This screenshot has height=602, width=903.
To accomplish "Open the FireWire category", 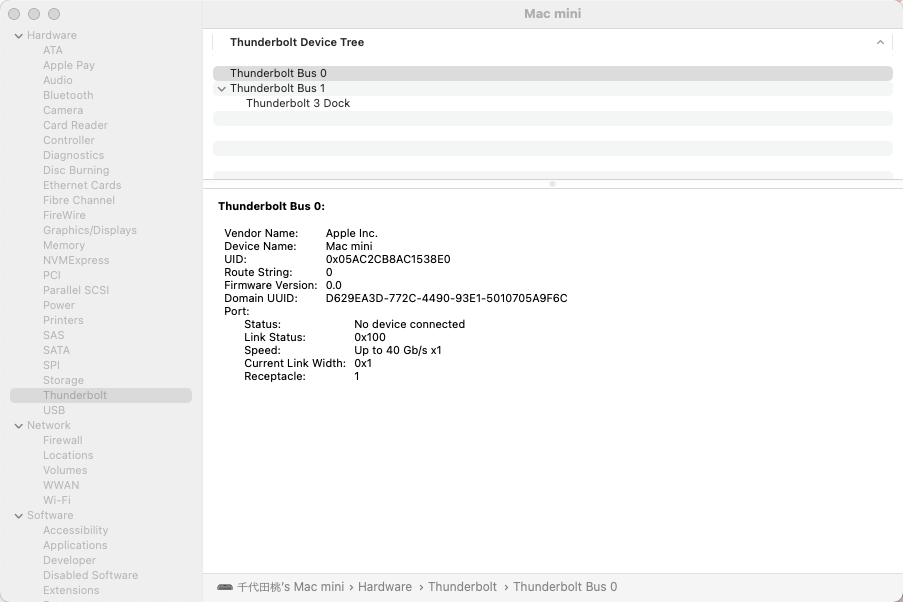I will click(64, 215).
